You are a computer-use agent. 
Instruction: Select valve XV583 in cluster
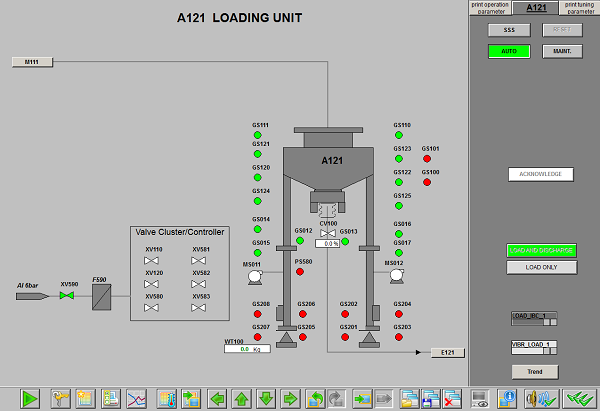point(198,308)
